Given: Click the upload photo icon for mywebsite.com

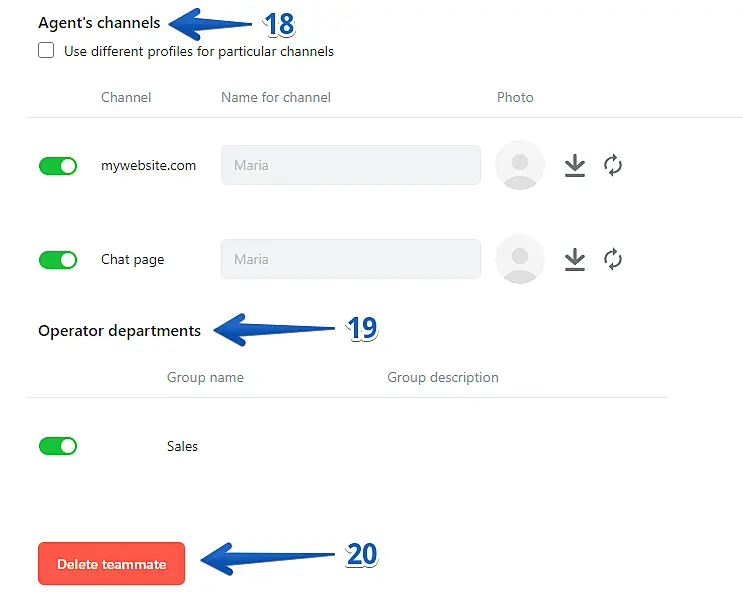Looking at the screenshot, I should point(574,166).
